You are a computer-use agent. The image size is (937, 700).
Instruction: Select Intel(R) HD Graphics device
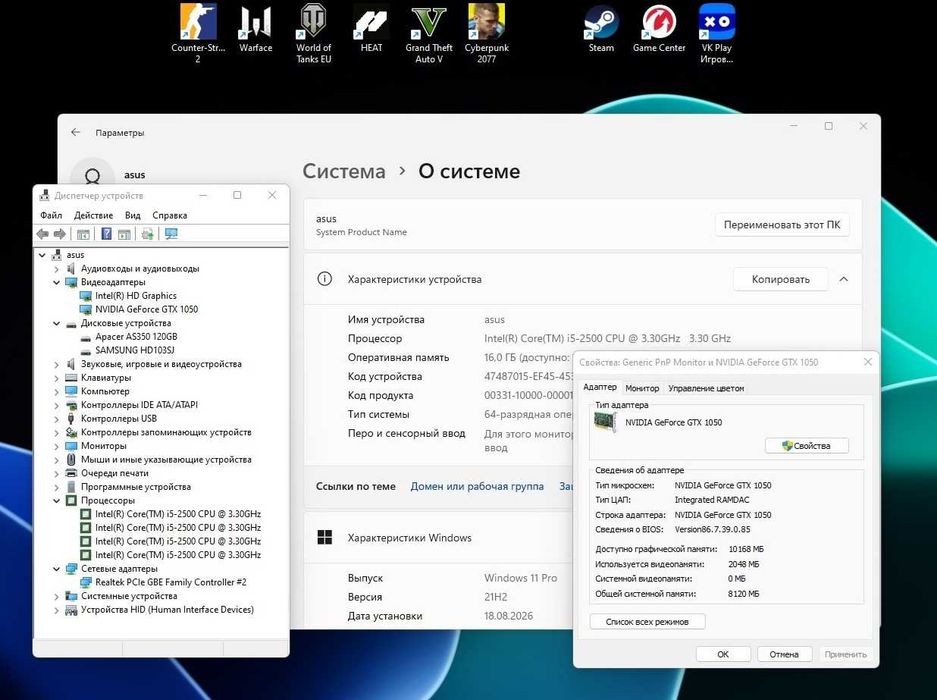136,295
